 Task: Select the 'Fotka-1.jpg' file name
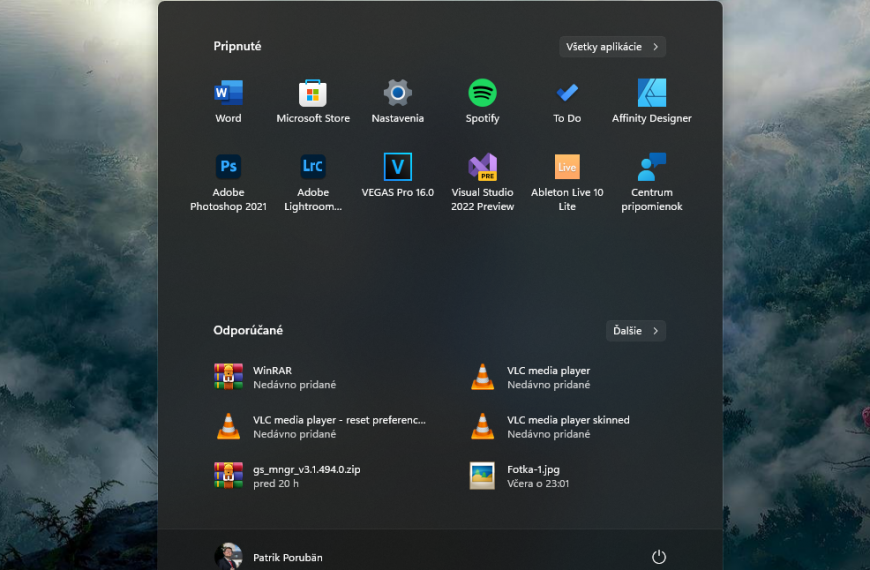click(533, 469)
